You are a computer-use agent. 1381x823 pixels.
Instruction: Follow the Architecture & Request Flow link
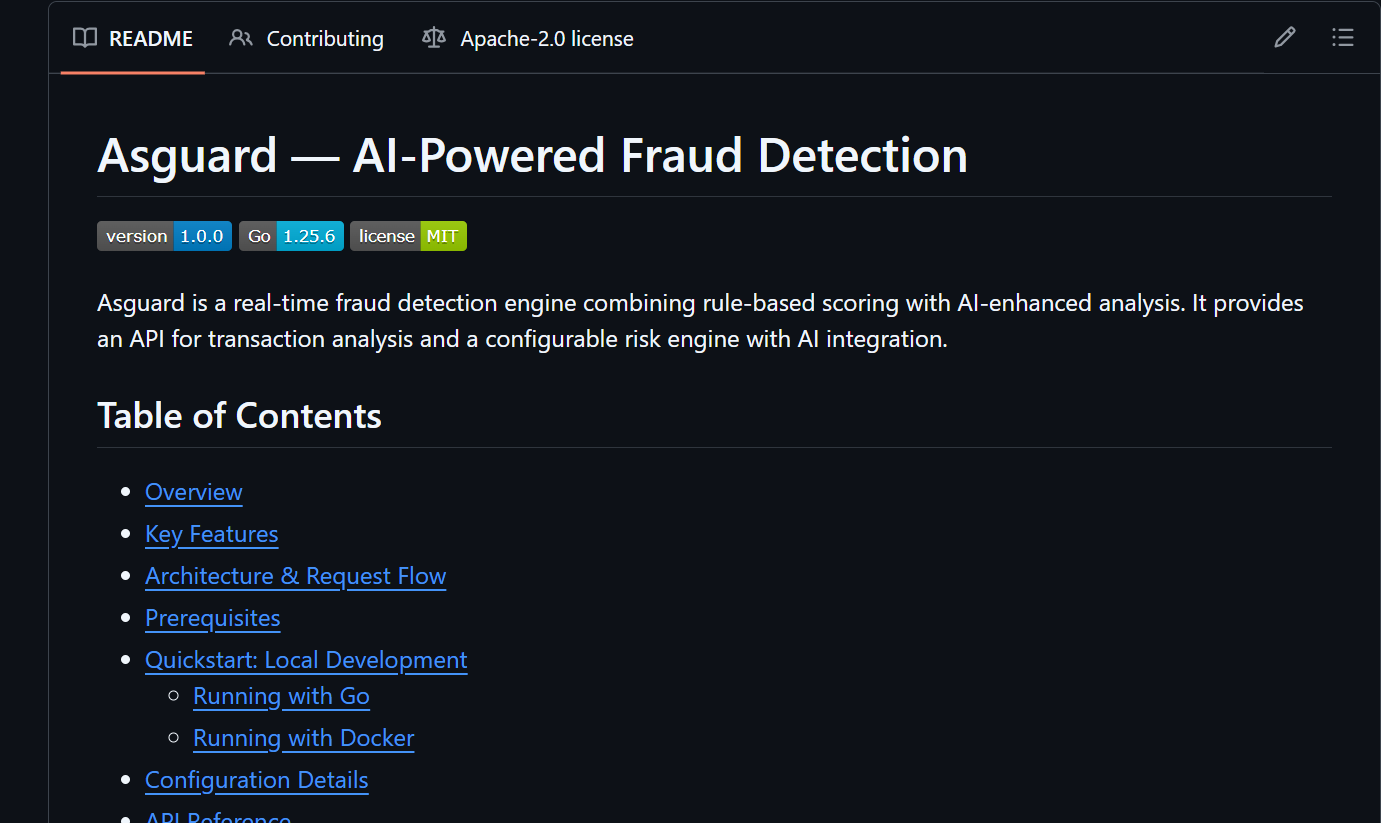[x=295, y=576]
